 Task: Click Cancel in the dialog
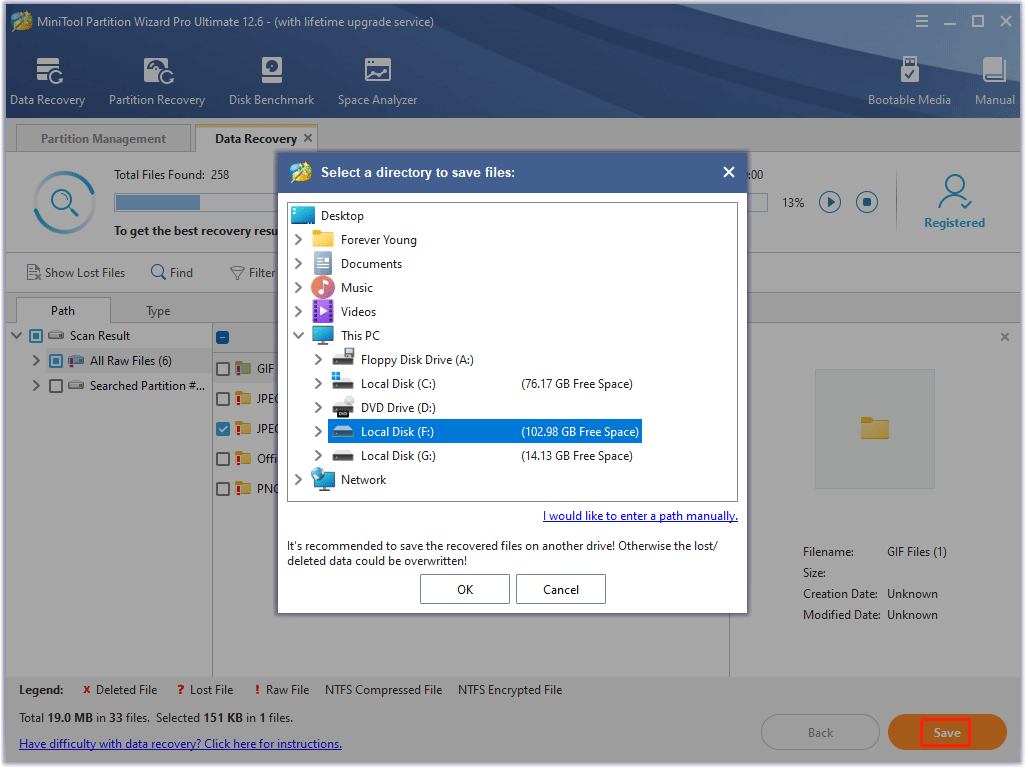[x=561, y=590]
